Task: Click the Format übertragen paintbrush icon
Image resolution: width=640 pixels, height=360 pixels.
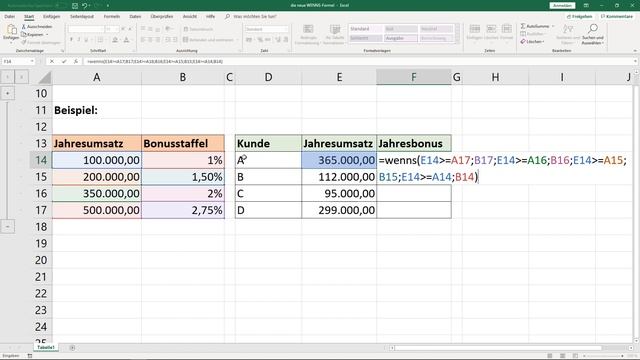Action: pyautogui.click(x=24, y=42)
